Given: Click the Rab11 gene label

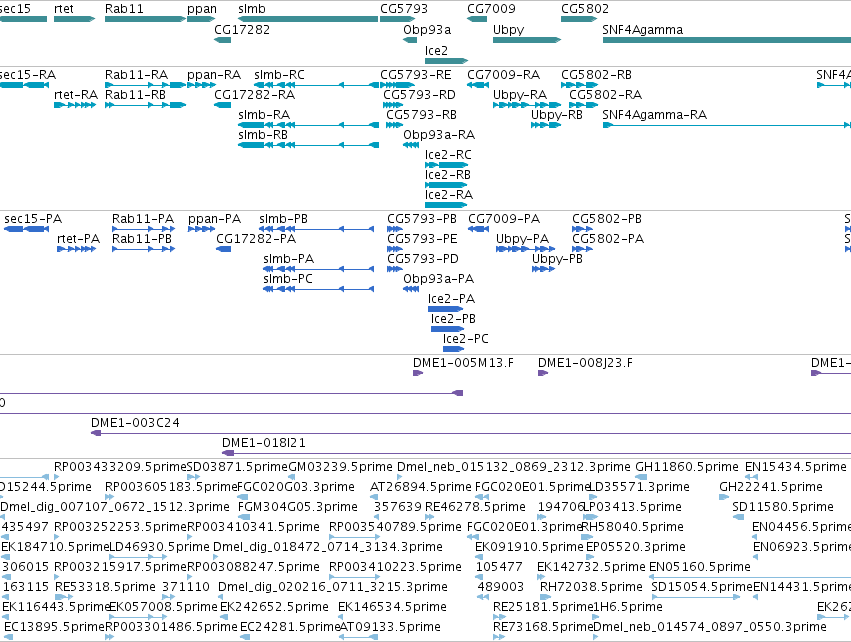Looking at the screenshot, I should [x=124, y=9].
